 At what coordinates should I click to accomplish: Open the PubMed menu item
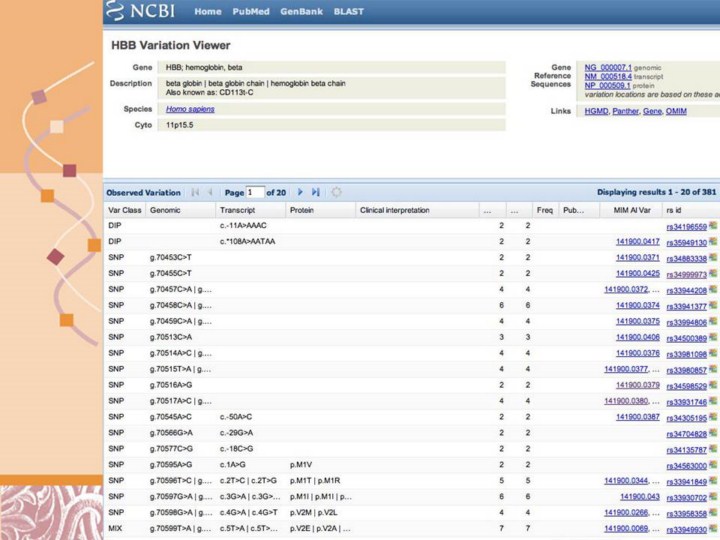pos(252,12)
